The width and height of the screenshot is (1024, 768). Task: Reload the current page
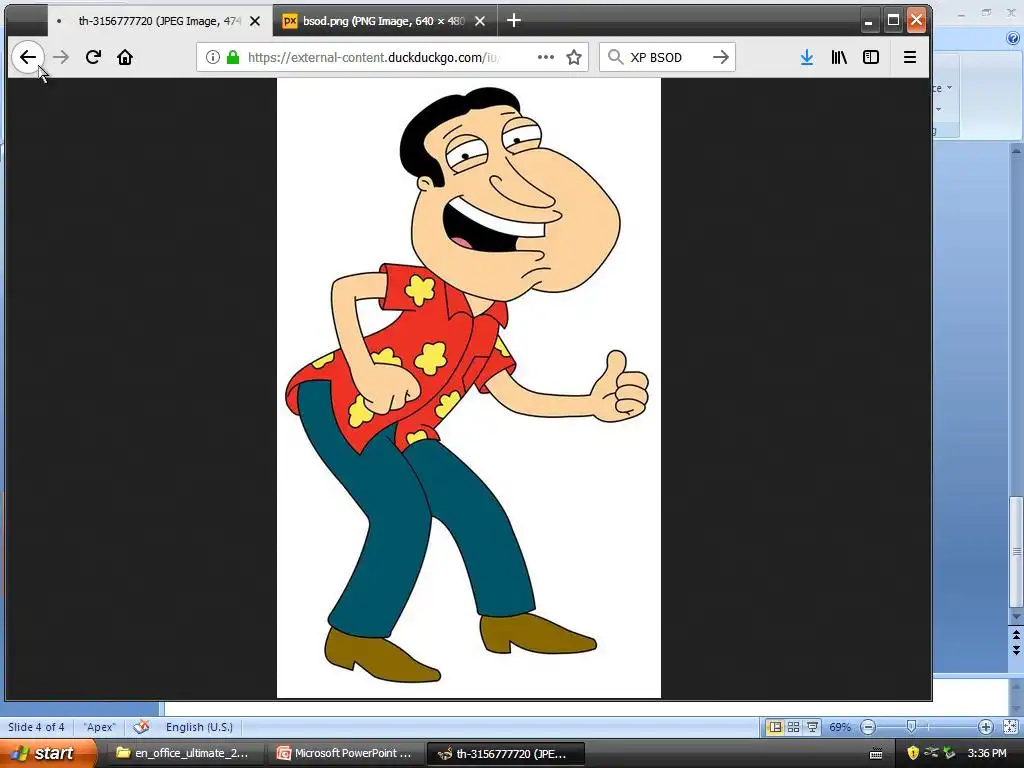click(x=93, y=57)
